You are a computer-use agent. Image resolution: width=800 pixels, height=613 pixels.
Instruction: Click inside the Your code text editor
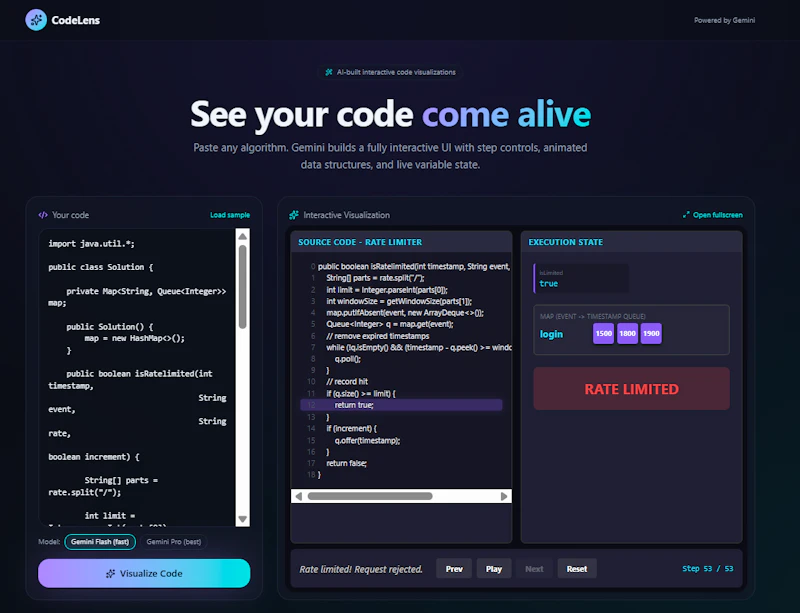pyautogui.click(x=137, y=378)
